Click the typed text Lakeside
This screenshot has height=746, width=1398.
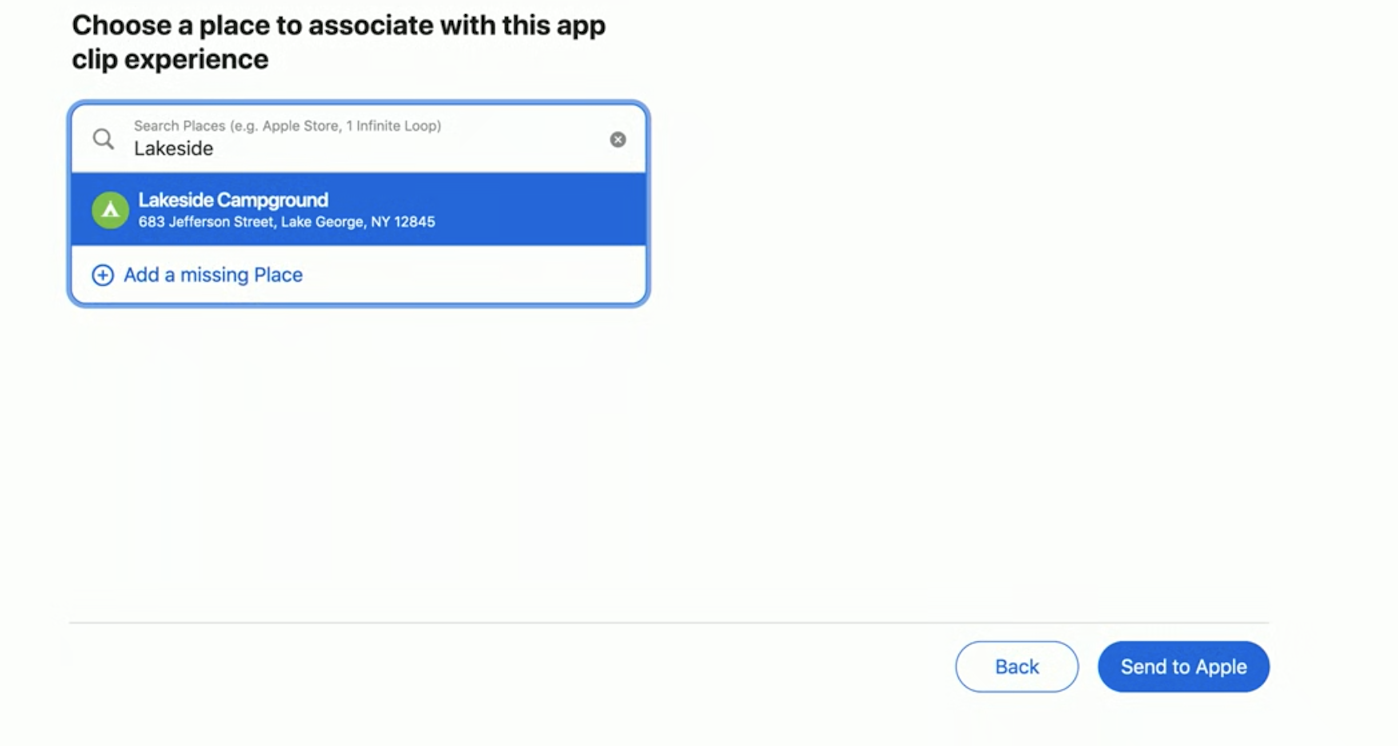pos(174,148)
